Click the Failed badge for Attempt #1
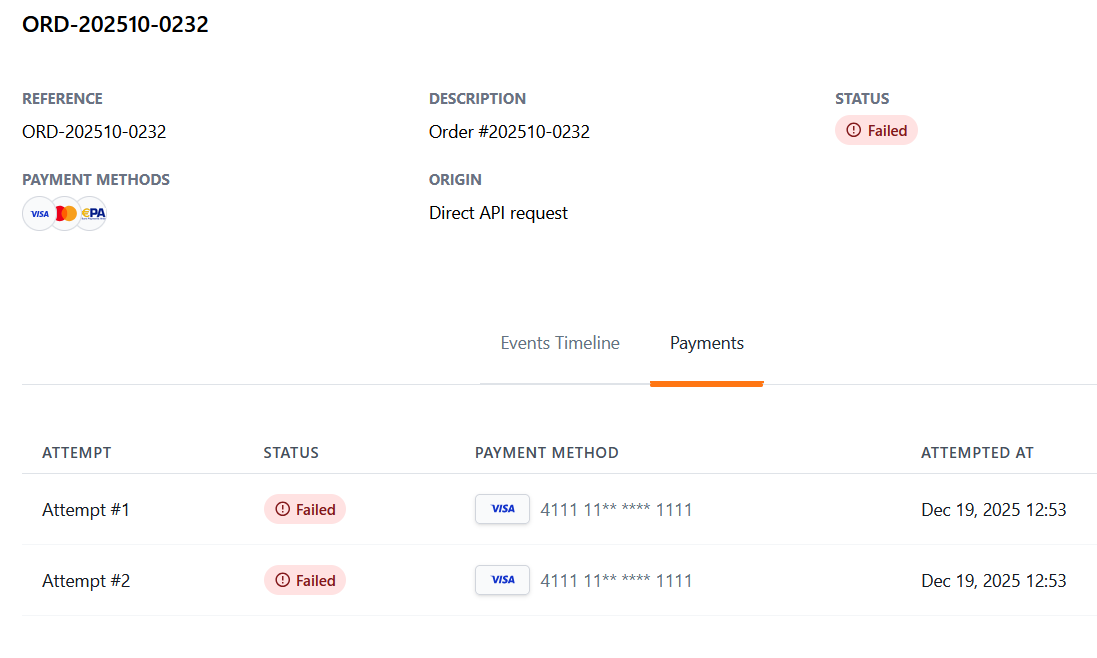 (305, 509)
